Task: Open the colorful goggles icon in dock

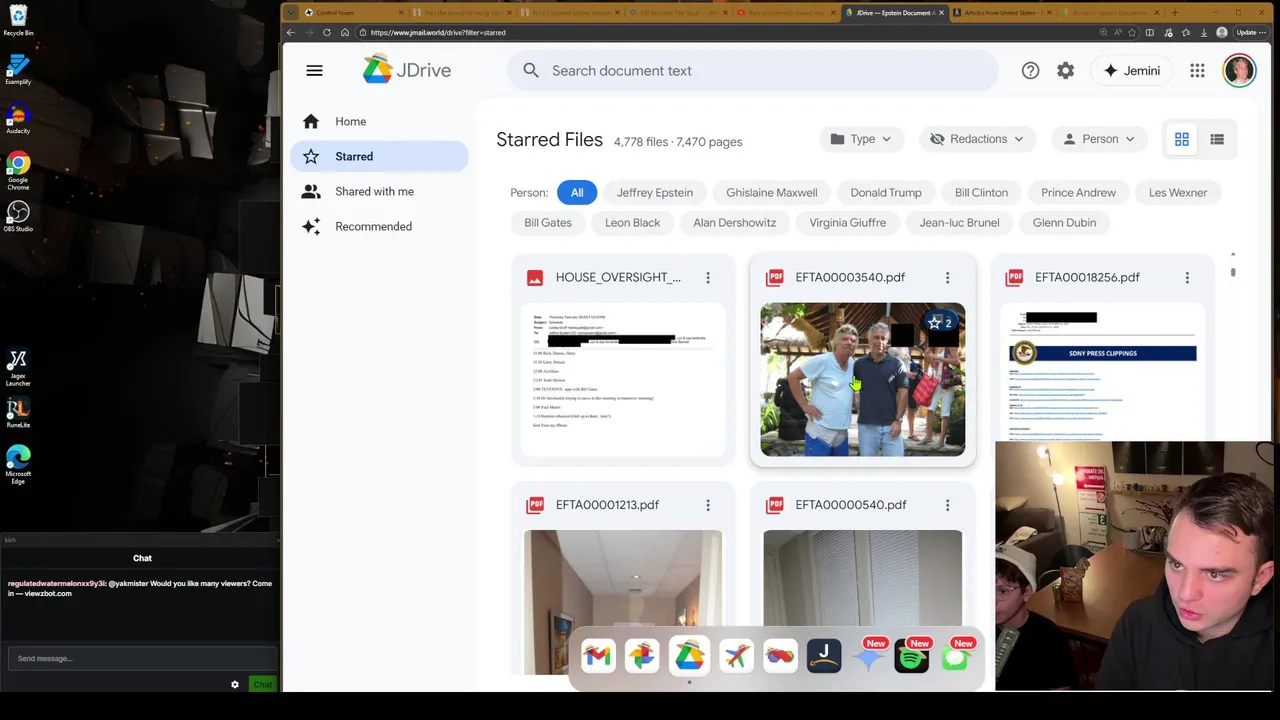Action: (780, 656)
